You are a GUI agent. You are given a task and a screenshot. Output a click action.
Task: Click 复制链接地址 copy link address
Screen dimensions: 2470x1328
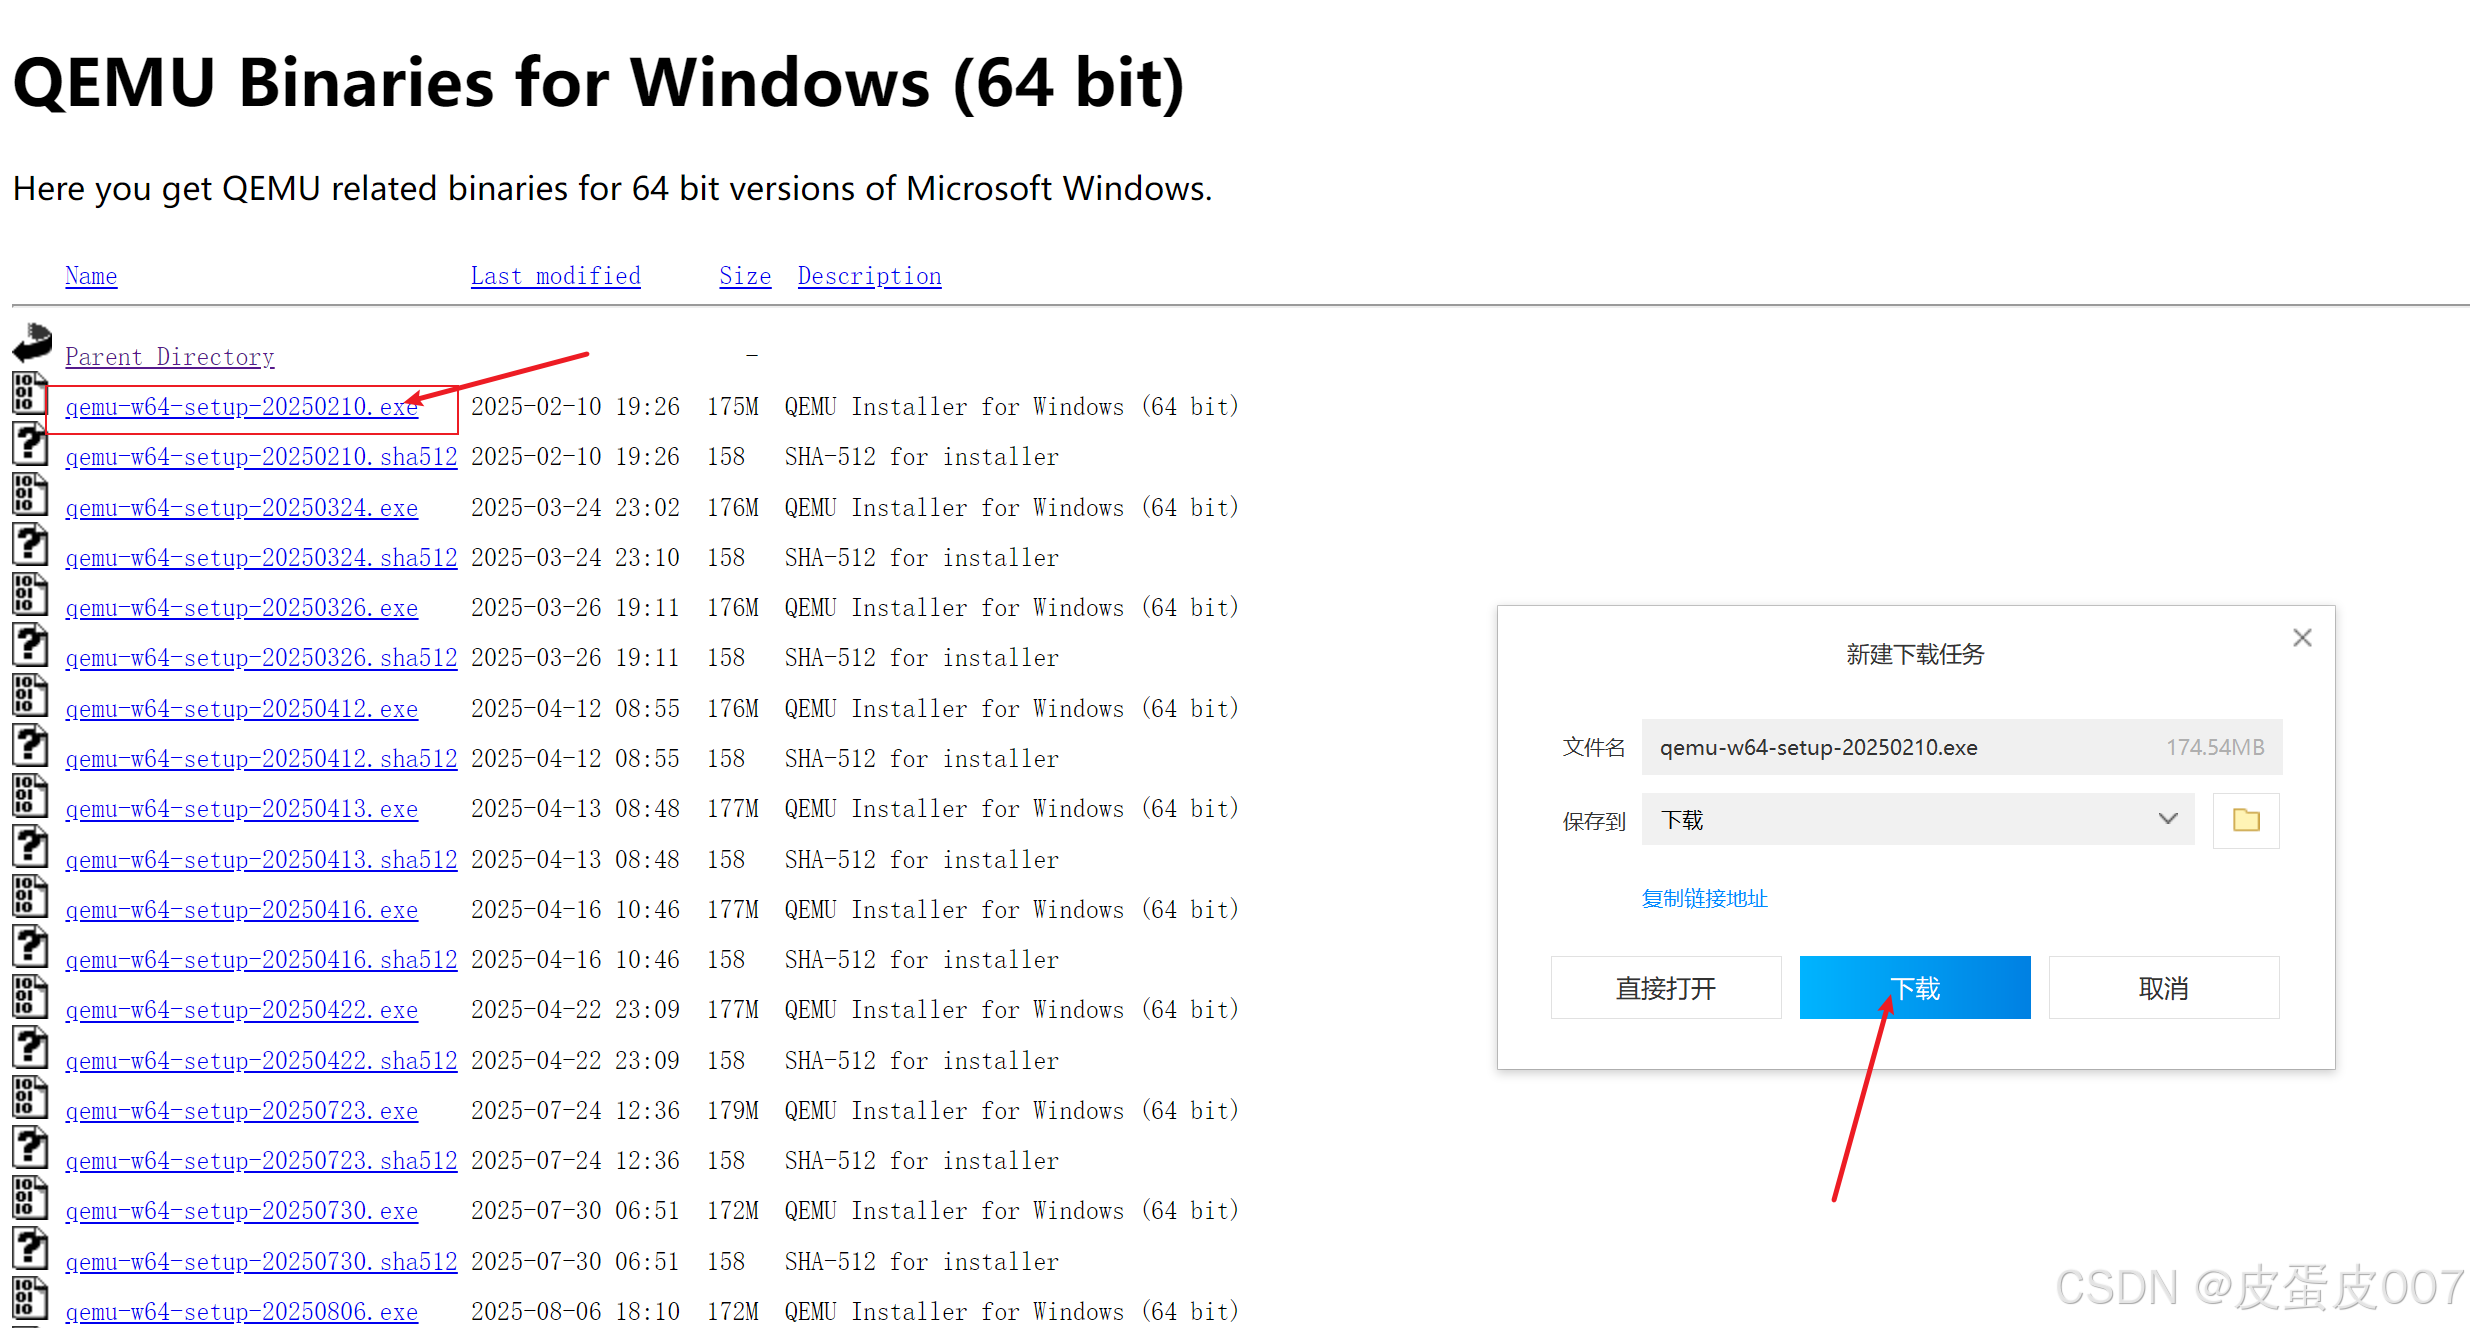1704,898
